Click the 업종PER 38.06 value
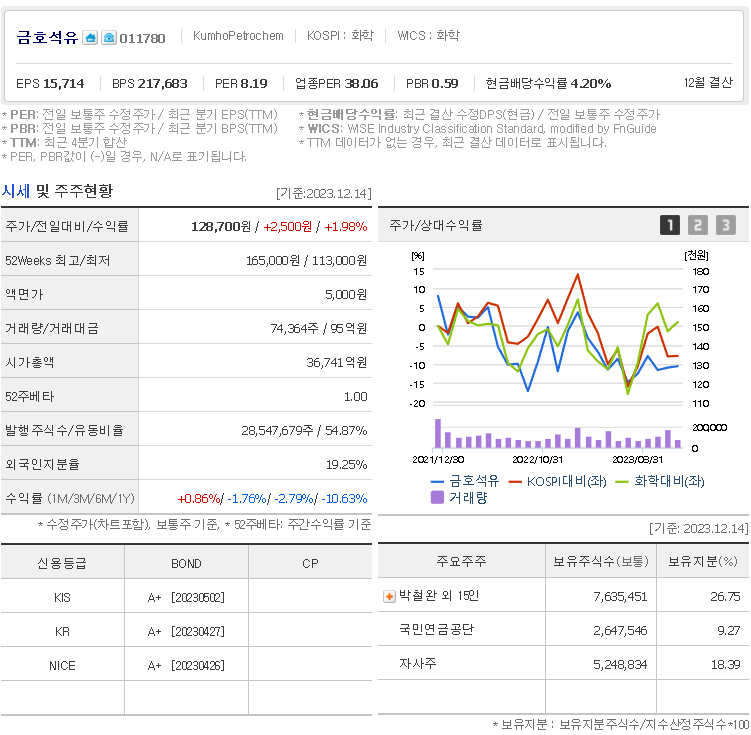The width and height of the screenshot is (751, 735). pos(337,84)
